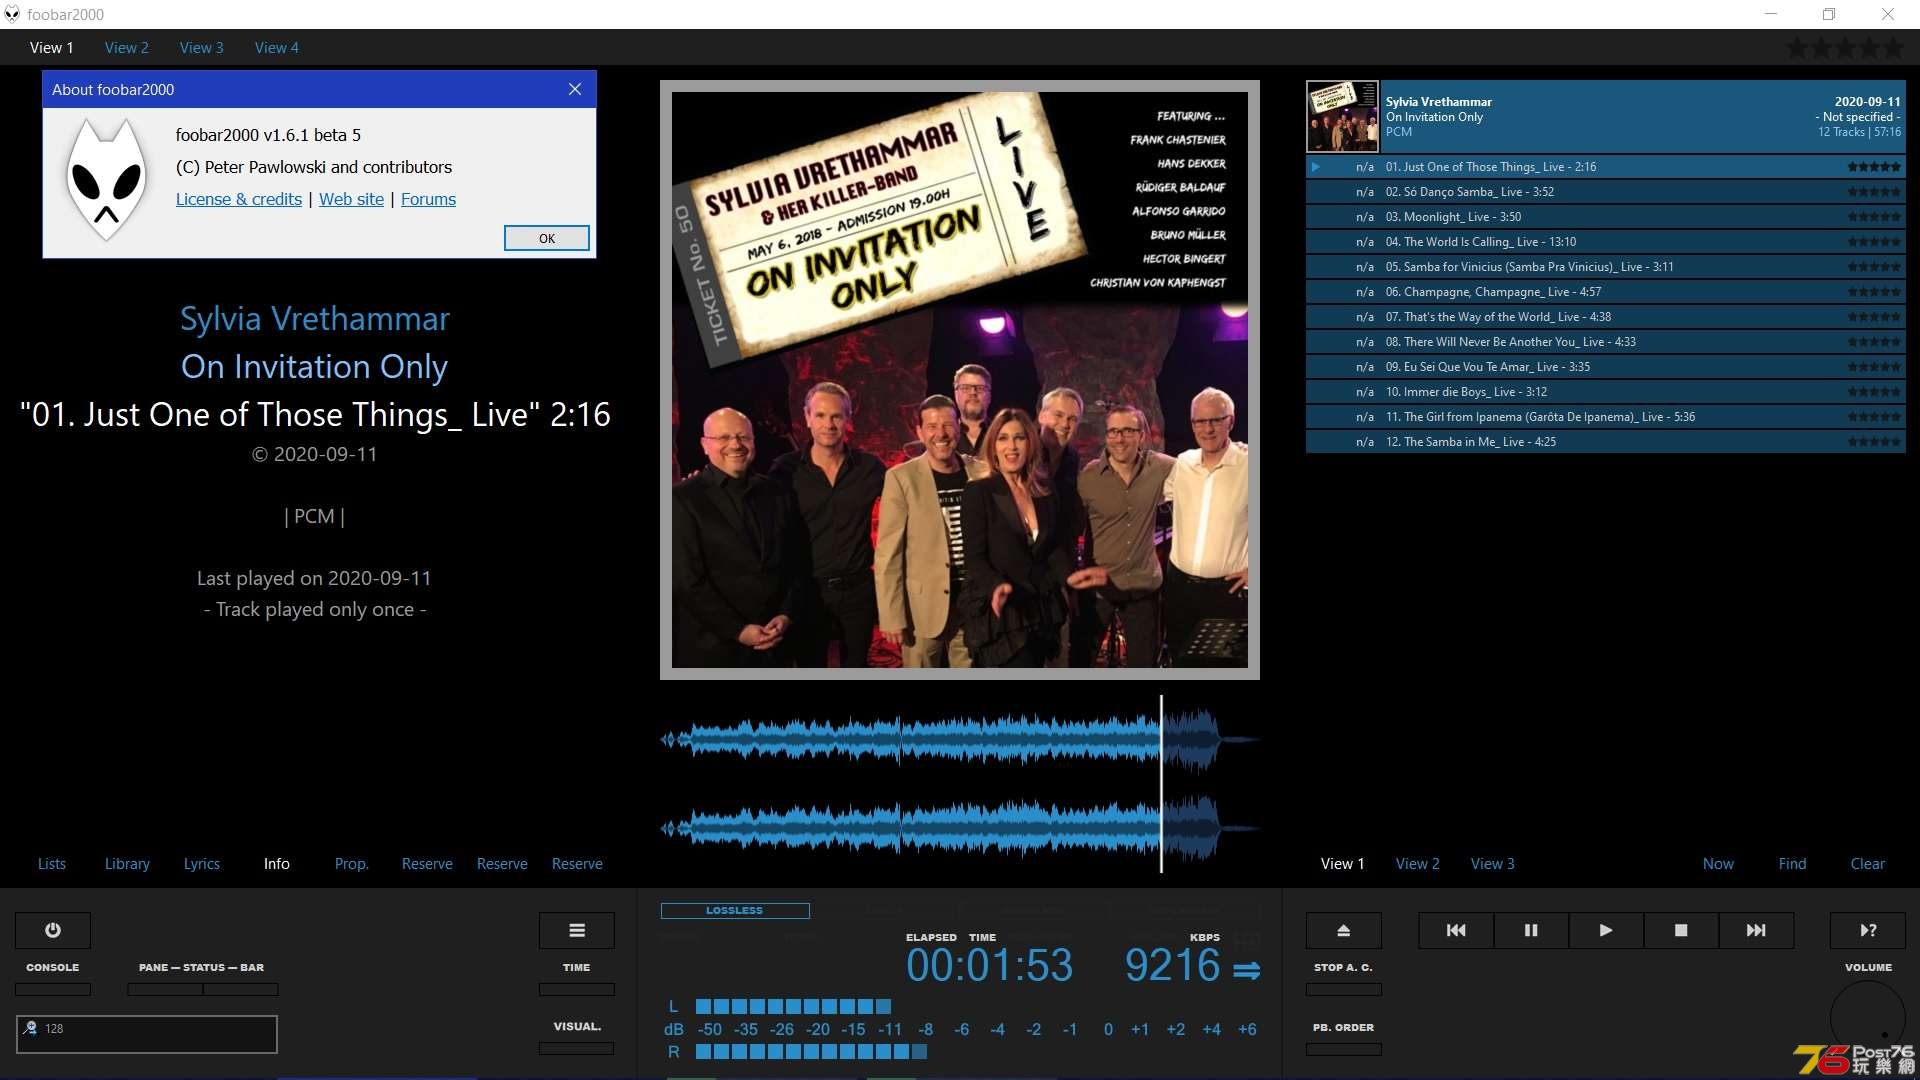Click Now in playlist panel
The image size is (1920, 1080).
tap(1719, 864)
